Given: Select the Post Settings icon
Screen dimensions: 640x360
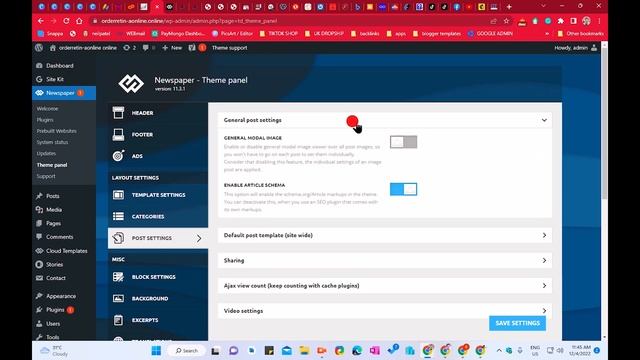Looking at the screenshot, I should 118,238.
